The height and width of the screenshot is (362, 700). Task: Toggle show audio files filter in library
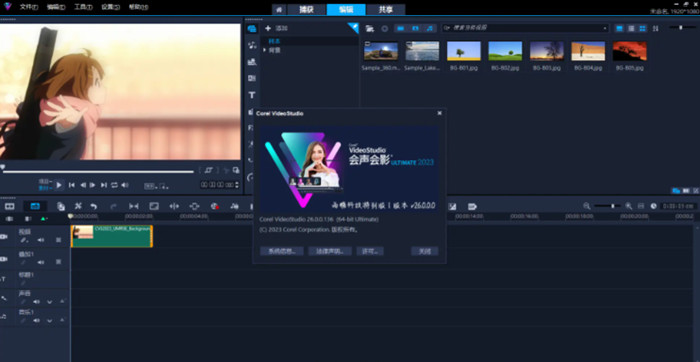click(429, 28)
